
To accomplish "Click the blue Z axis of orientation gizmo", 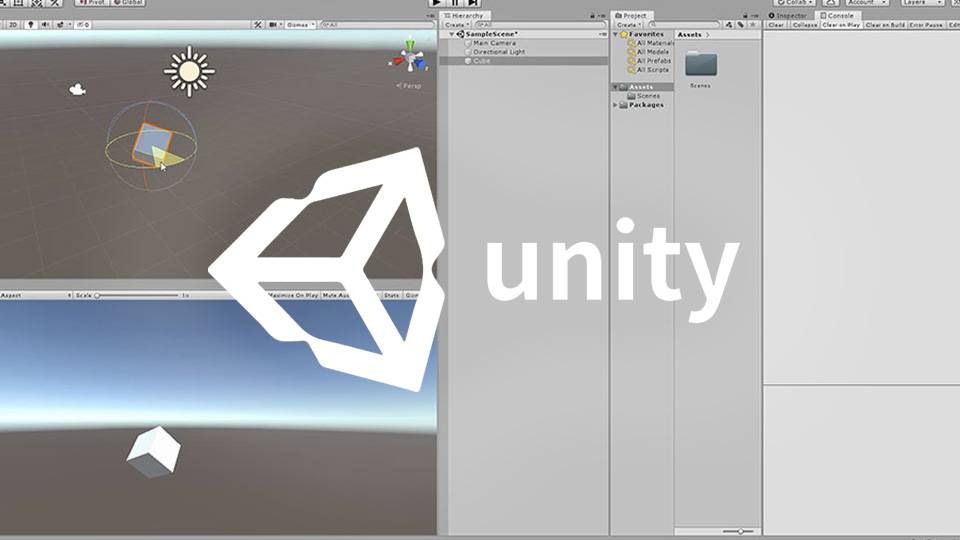I will 421,64.
